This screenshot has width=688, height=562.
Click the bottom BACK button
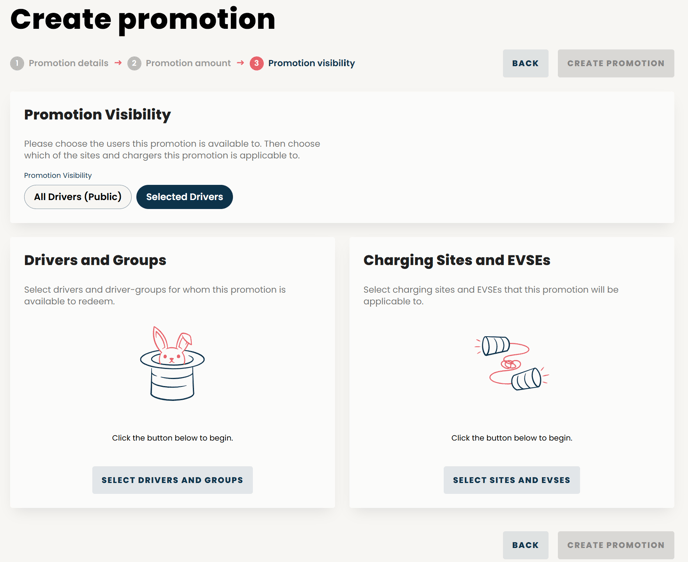click(x=526, y=545)
